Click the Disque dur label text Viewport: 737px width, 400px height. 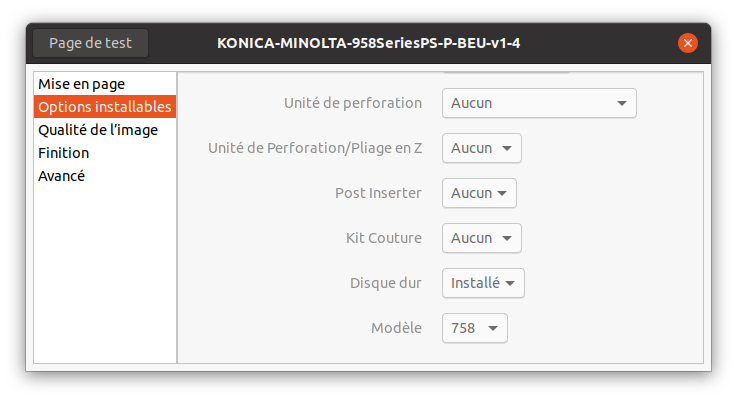[386, 283]
